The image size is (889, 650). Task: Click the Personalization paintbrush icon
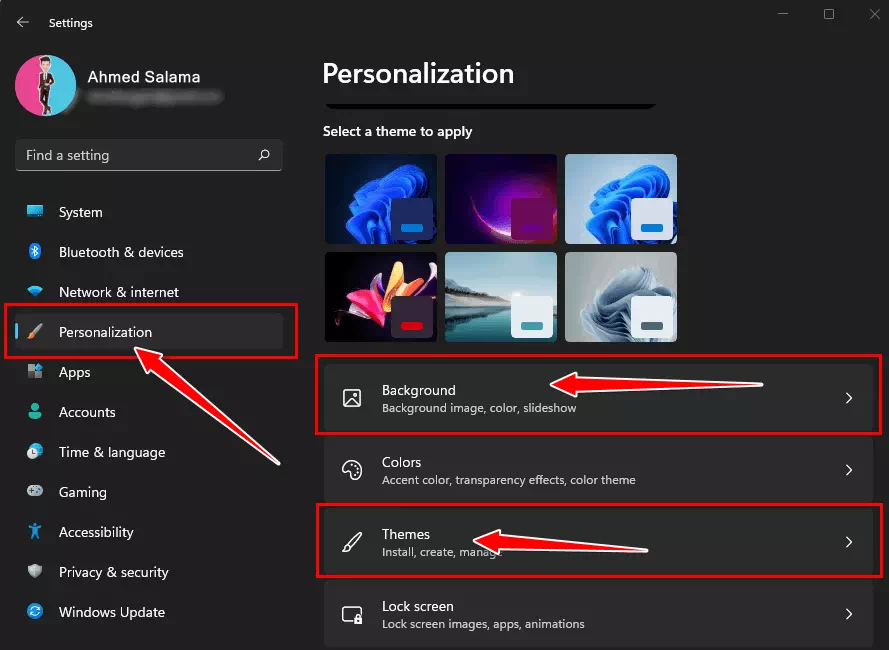pyautogui.click(x=35, y=331)
